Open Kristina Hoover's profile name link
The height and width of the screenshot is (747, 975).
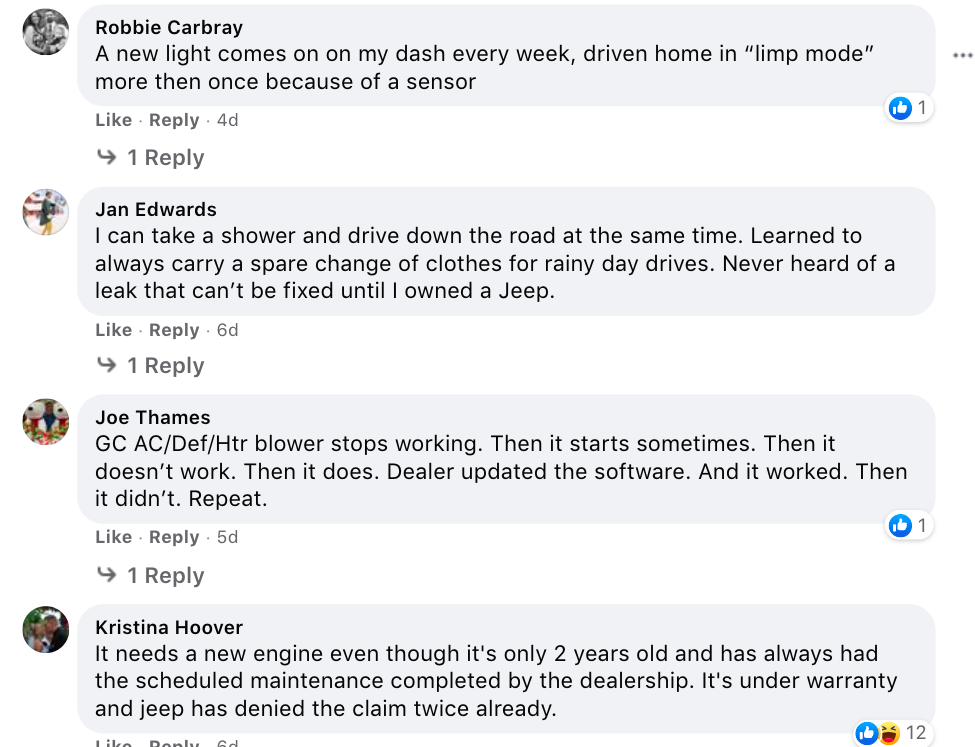pyautogui.click(x=169, y=627)
